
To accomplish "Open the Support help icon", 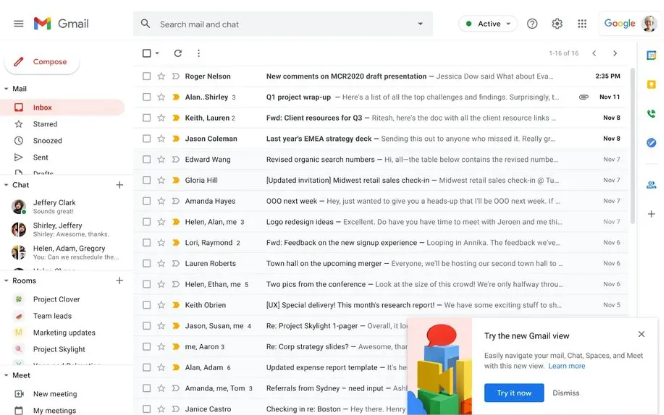I will click(x=532, y=24).
